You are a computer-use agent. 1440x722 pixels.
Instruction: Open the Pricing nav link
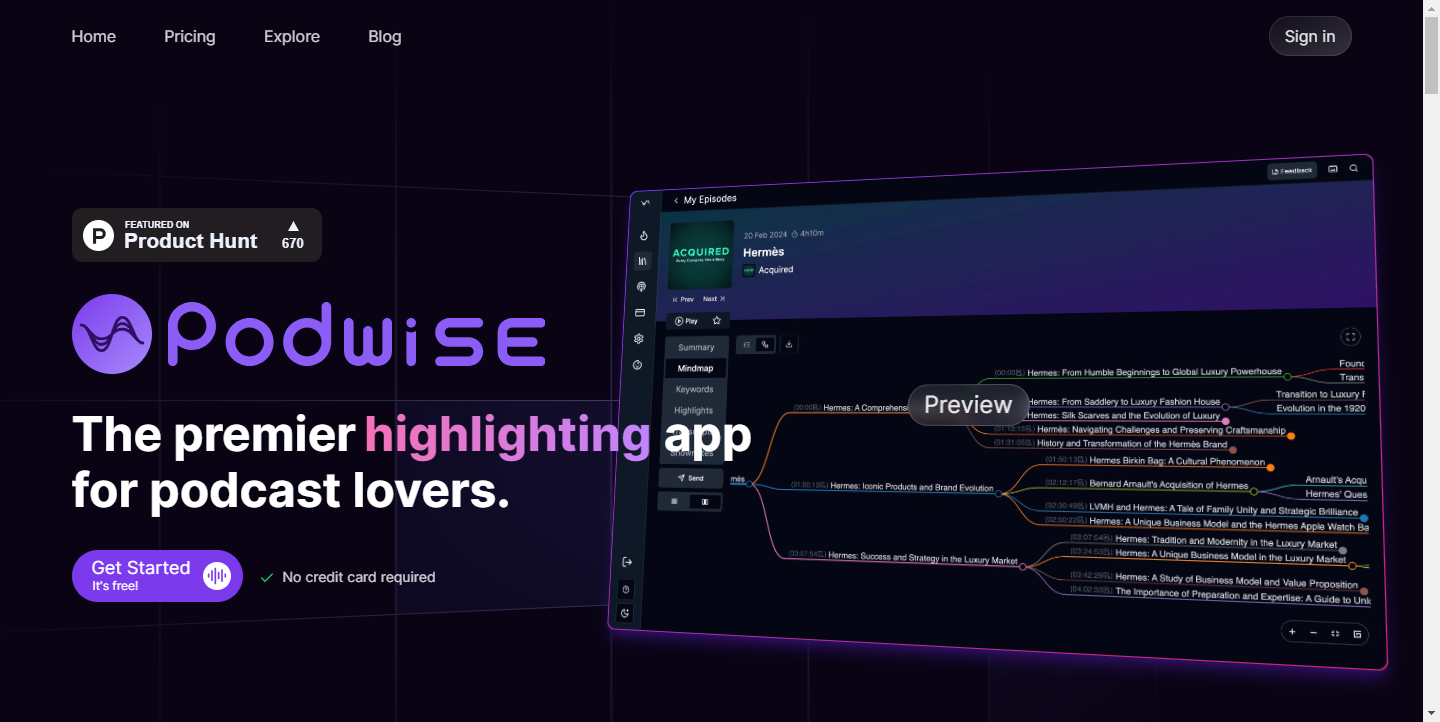(190, 36)
